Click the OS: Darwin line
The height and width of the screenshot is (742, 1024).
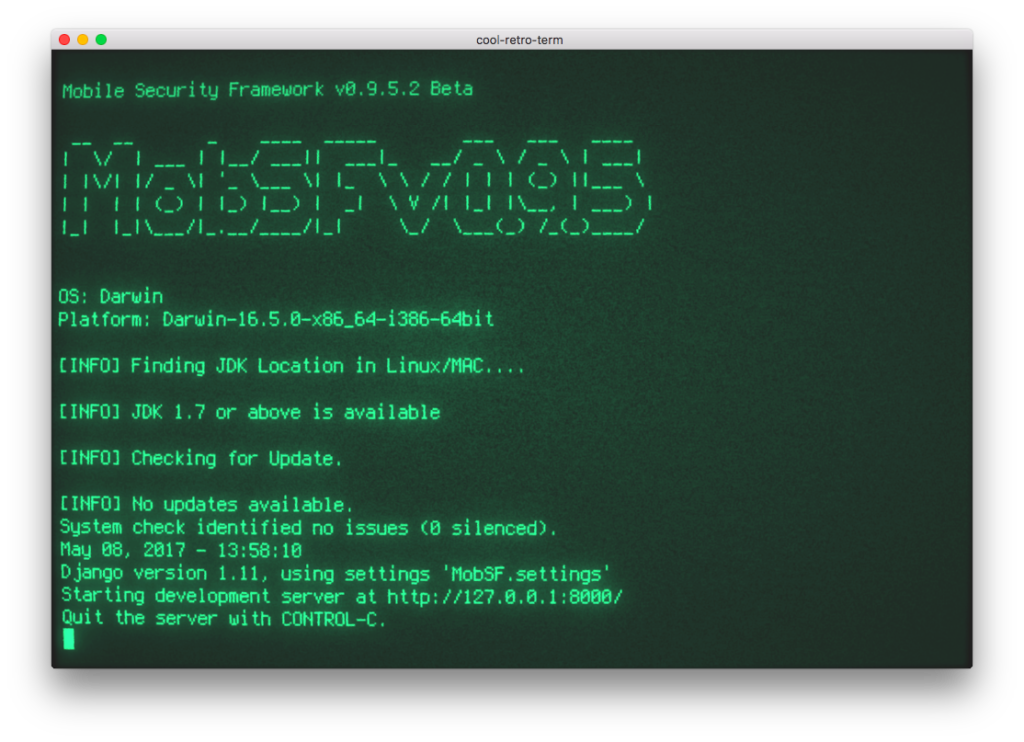(x=111, y=297)
